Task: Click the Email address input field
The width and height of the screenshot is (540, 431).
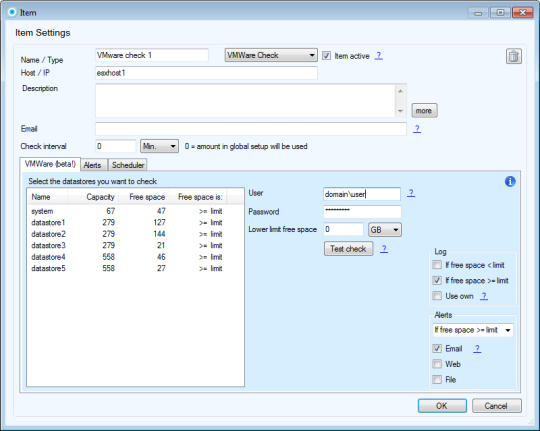Action: tap(251, 129)
